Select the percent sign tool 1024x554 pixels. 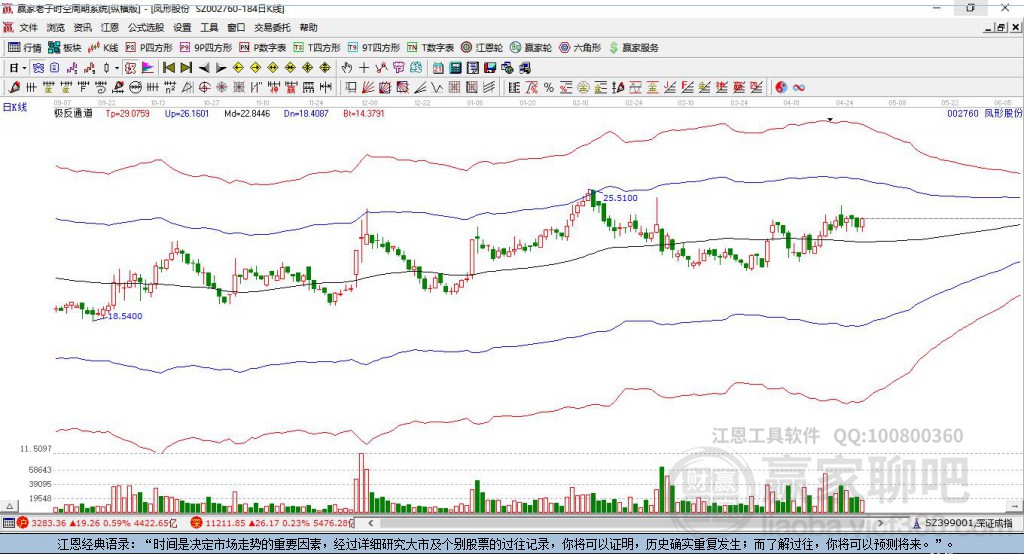click(x=549, y=88)
